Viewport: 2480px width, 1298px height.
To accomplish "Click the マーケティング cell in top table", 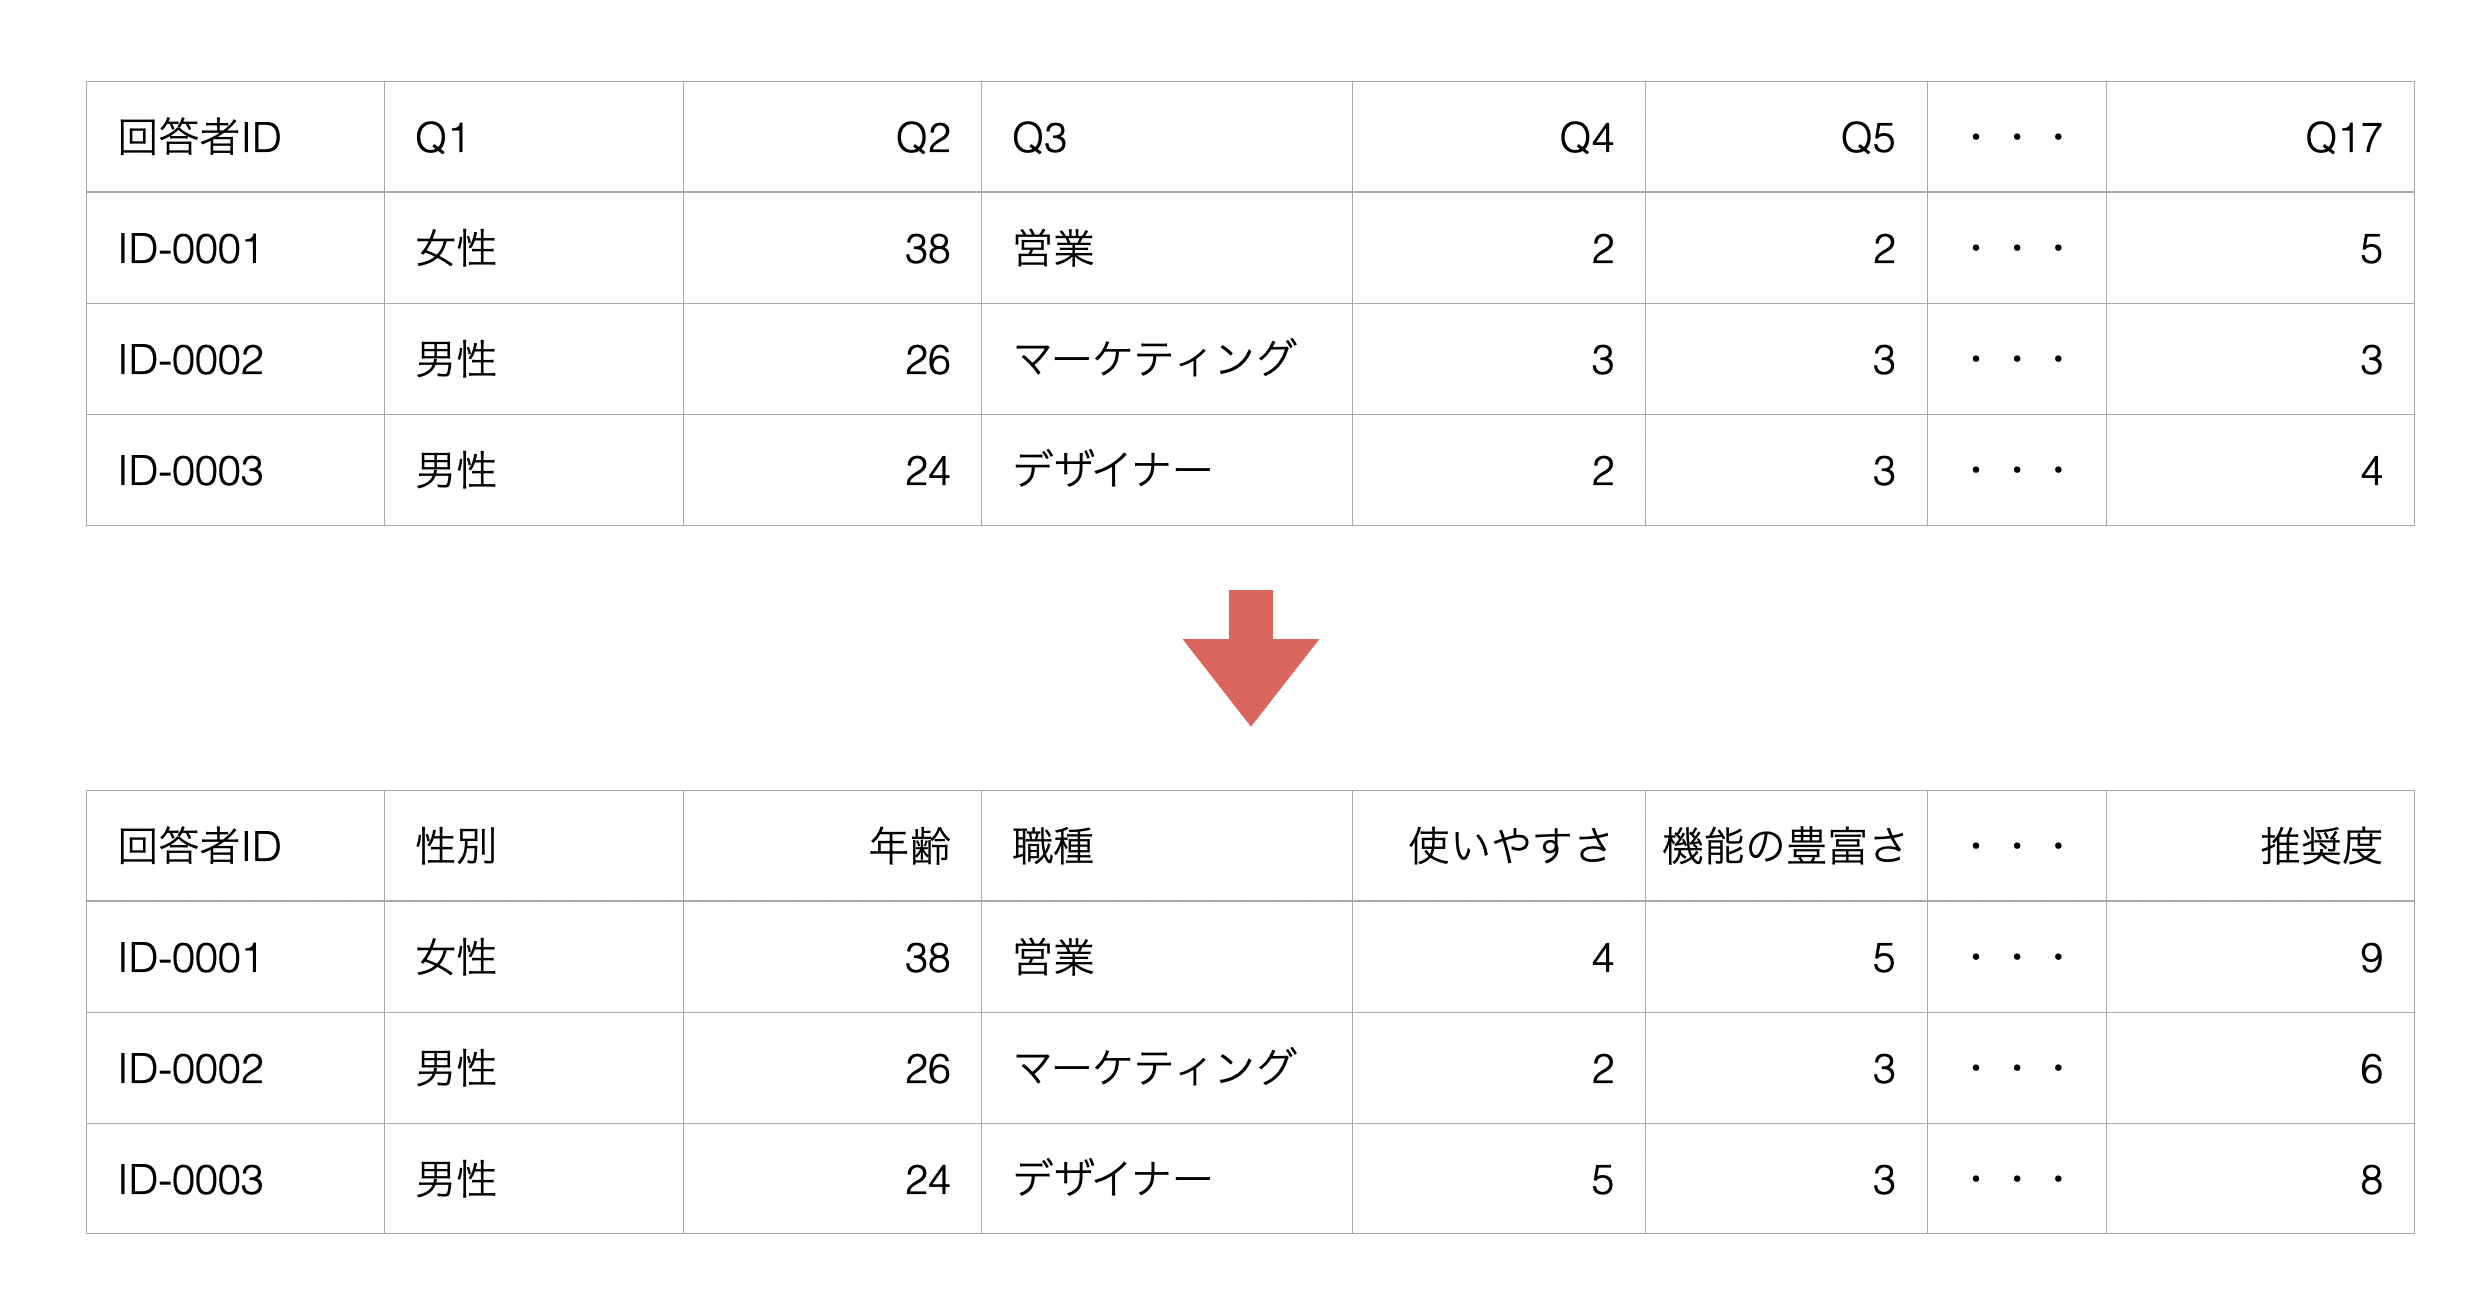I will 1166,359.
